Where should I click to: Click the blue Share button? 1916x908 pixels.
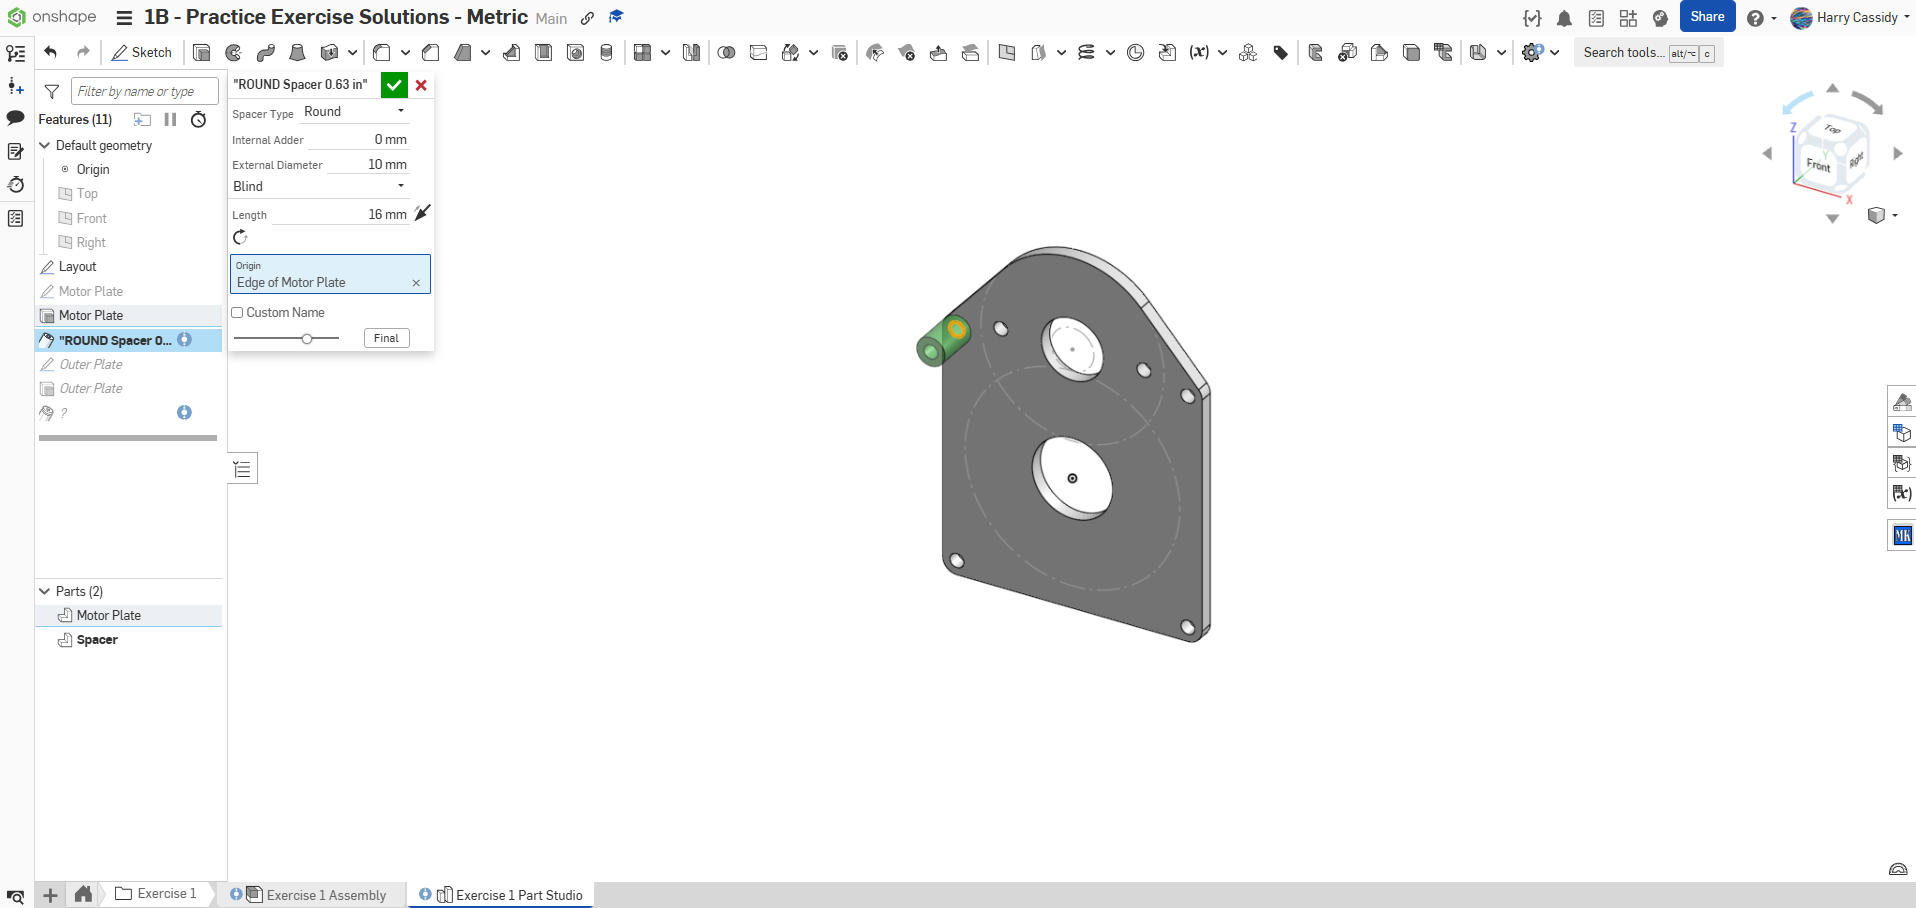(1707, 17)
